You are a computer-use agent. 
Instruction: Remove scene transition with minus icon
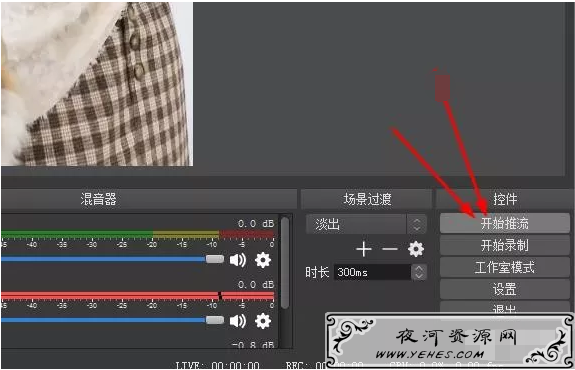click(x=390, y=249)
